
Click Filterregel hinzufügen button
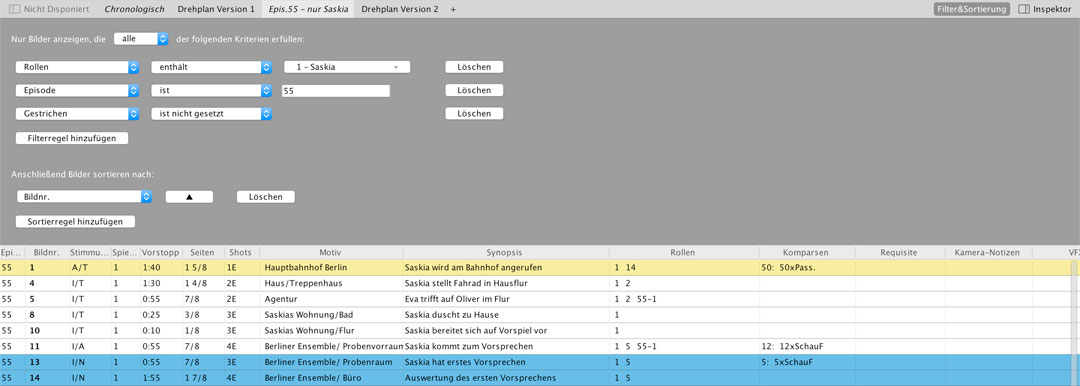coord(72,139)
